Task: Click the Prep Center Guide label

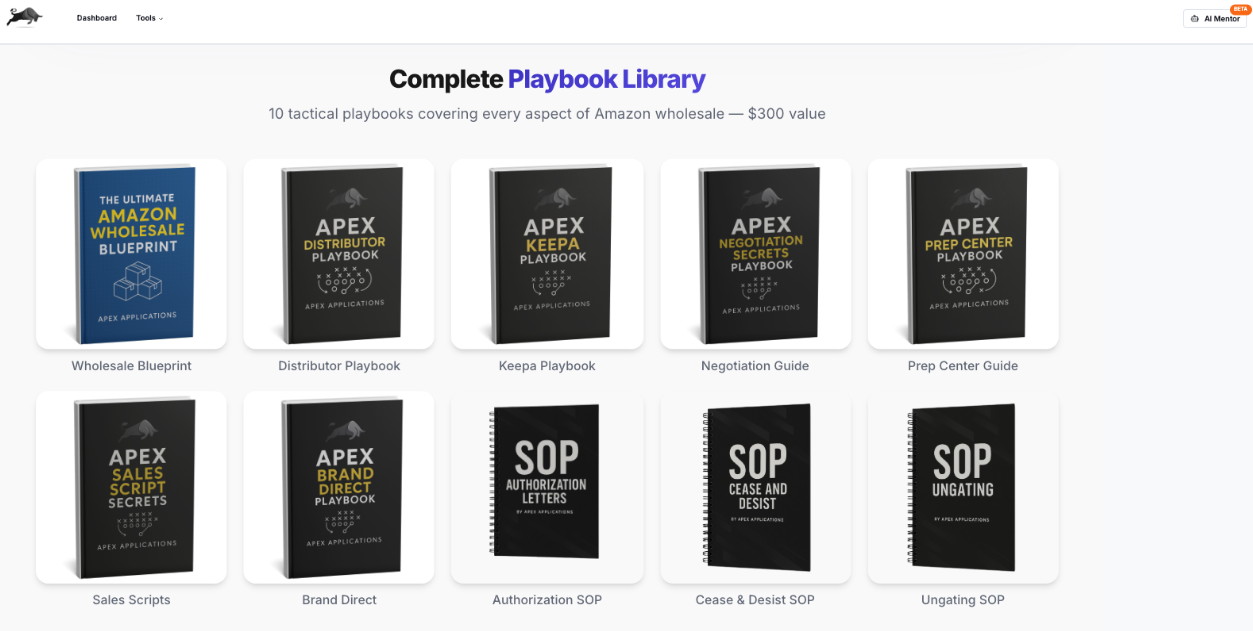Action: coord(963,366)
